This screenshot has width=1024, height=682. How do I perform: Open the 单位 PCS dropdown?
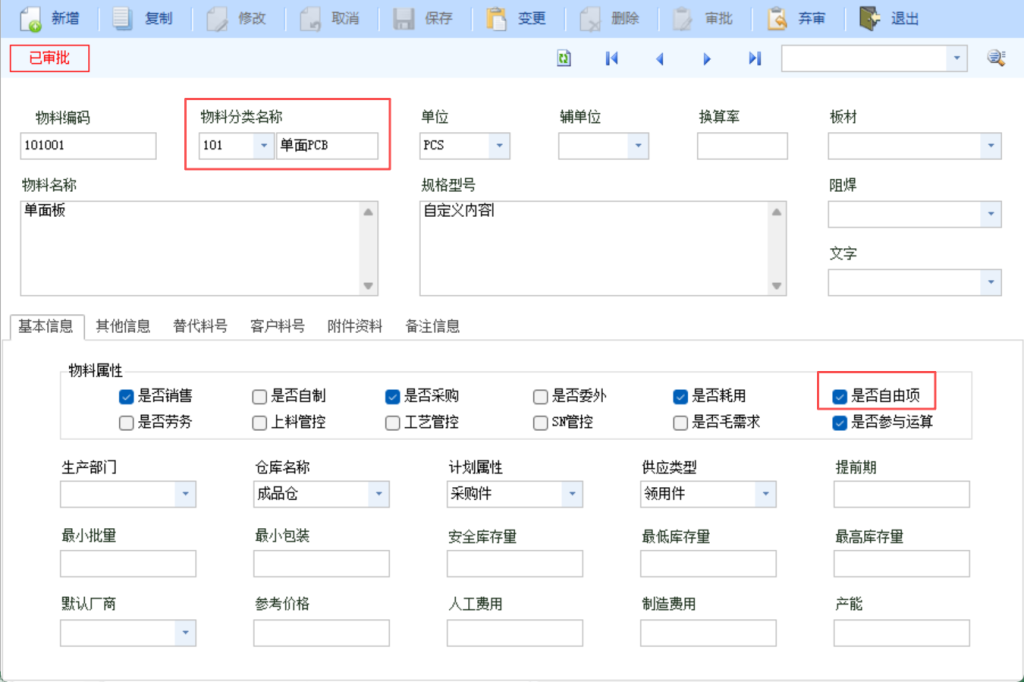(x=499, y=146)
